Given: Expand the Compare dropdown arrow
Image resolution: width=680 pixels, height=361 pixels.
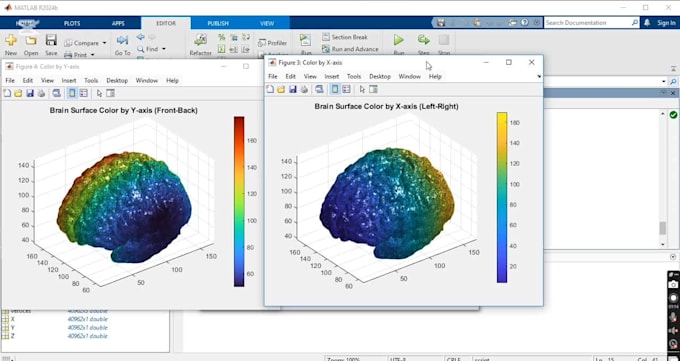Looking at the screenshot, I should (104, 43).
